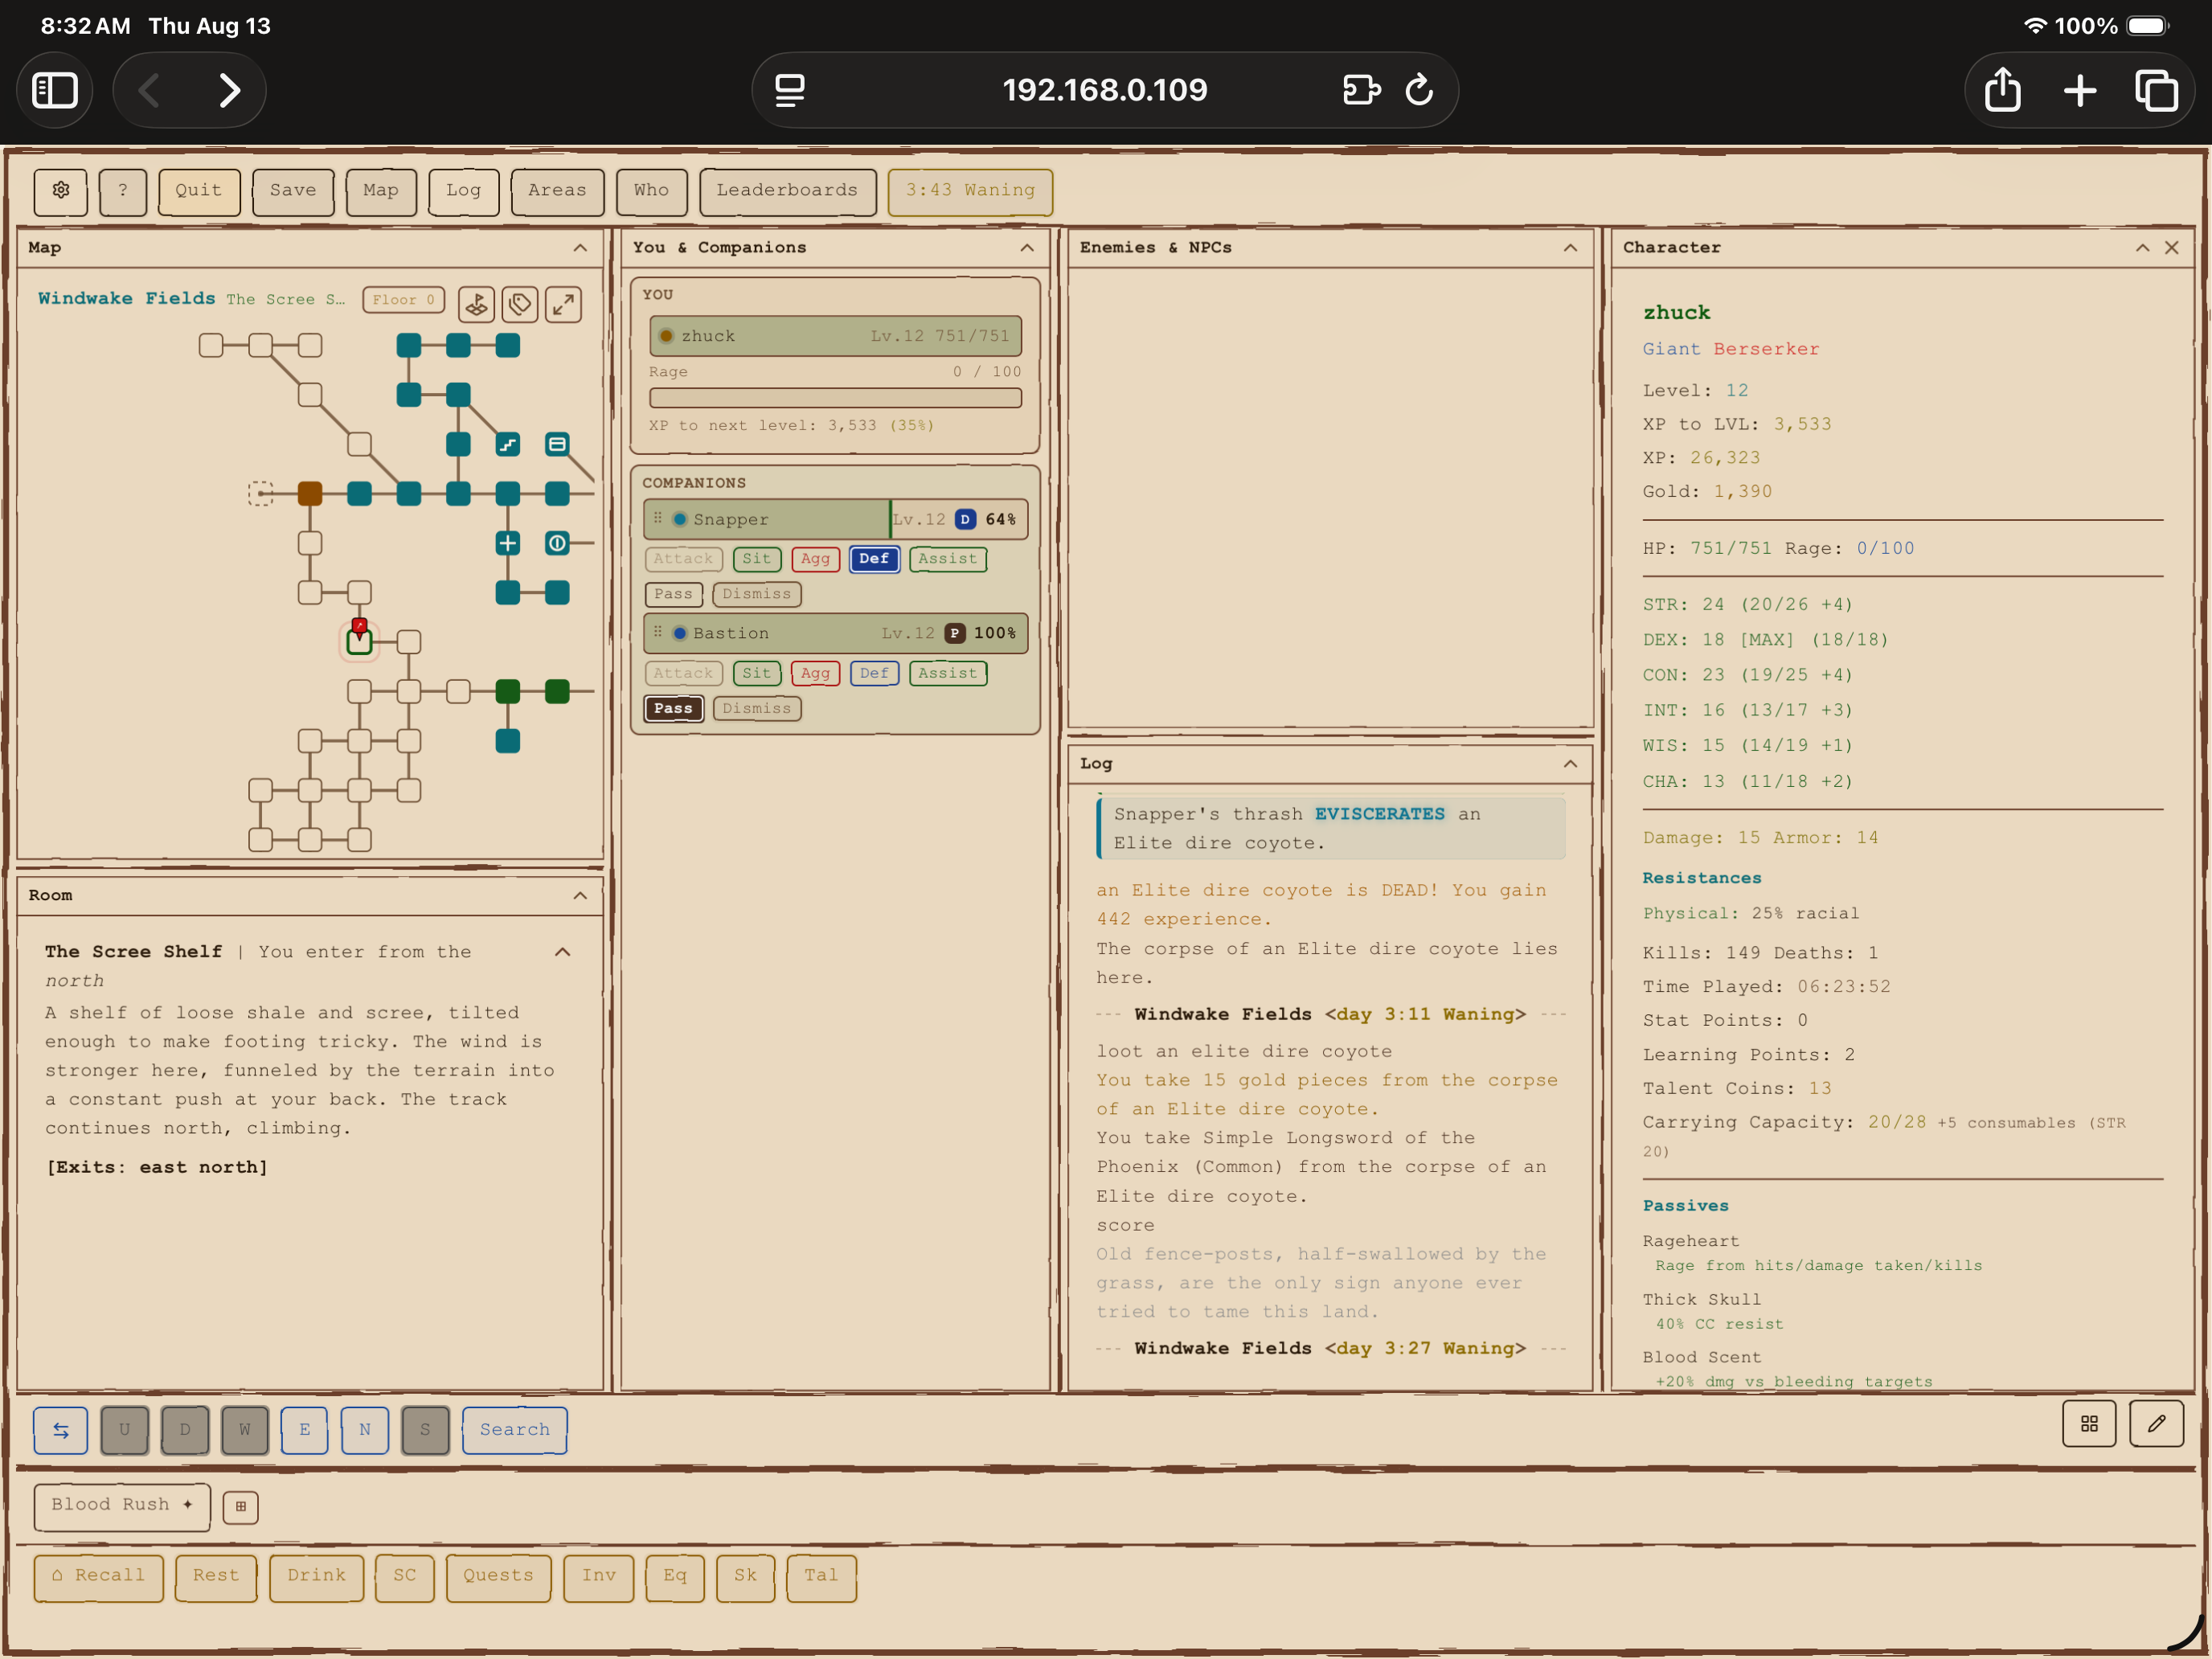
Task: Click the dashed unexplored room on map
Action: pos(260,493)
